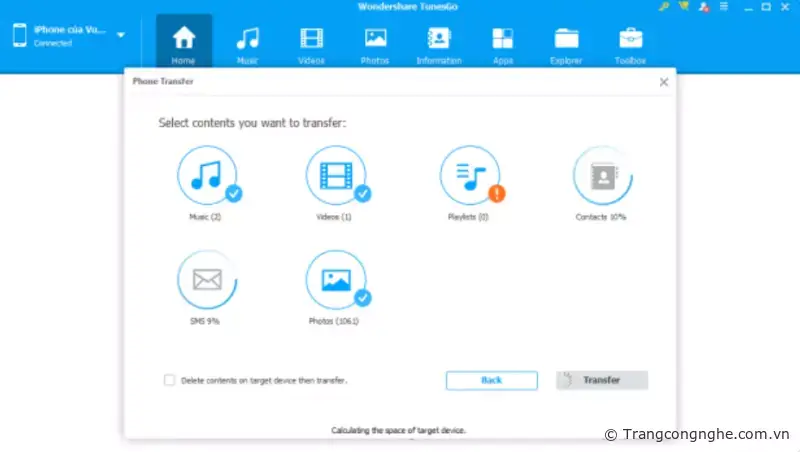Switch to the Home tab
The width and height of the screenshot is (800, 452).
183,44
